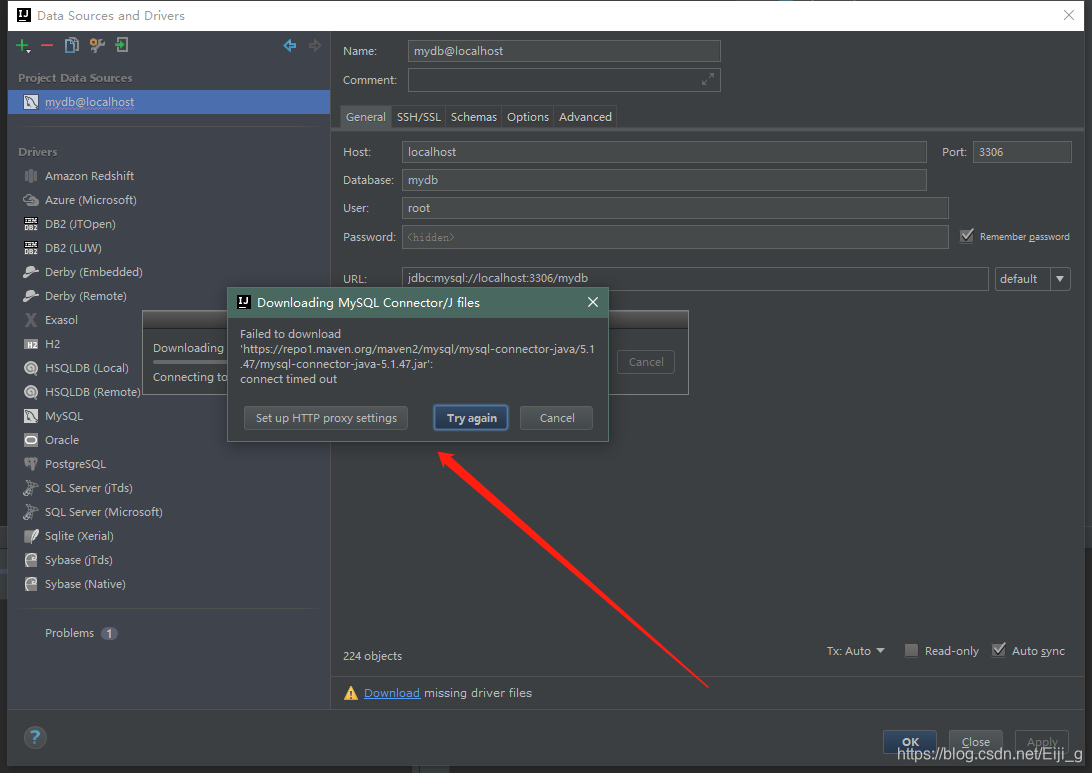Click the Port input field
This screenshot has height=773, width=1092.
coord(1022,152)
